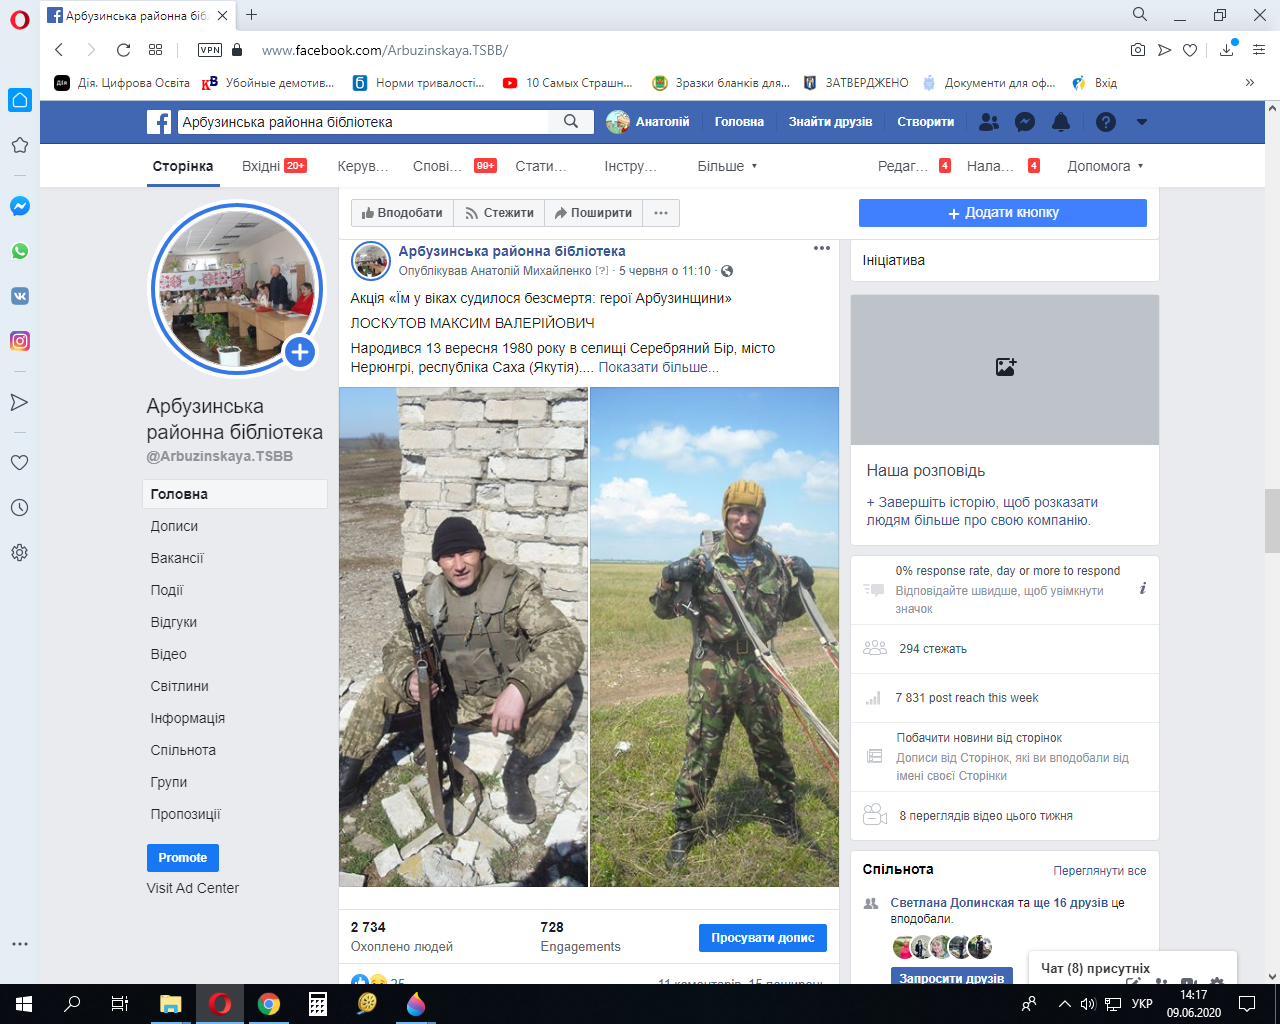Open Instagram in Opera sidebar
This screenshot has width=1280, height=1024.
pyautogui.click(x=19, y=341)
